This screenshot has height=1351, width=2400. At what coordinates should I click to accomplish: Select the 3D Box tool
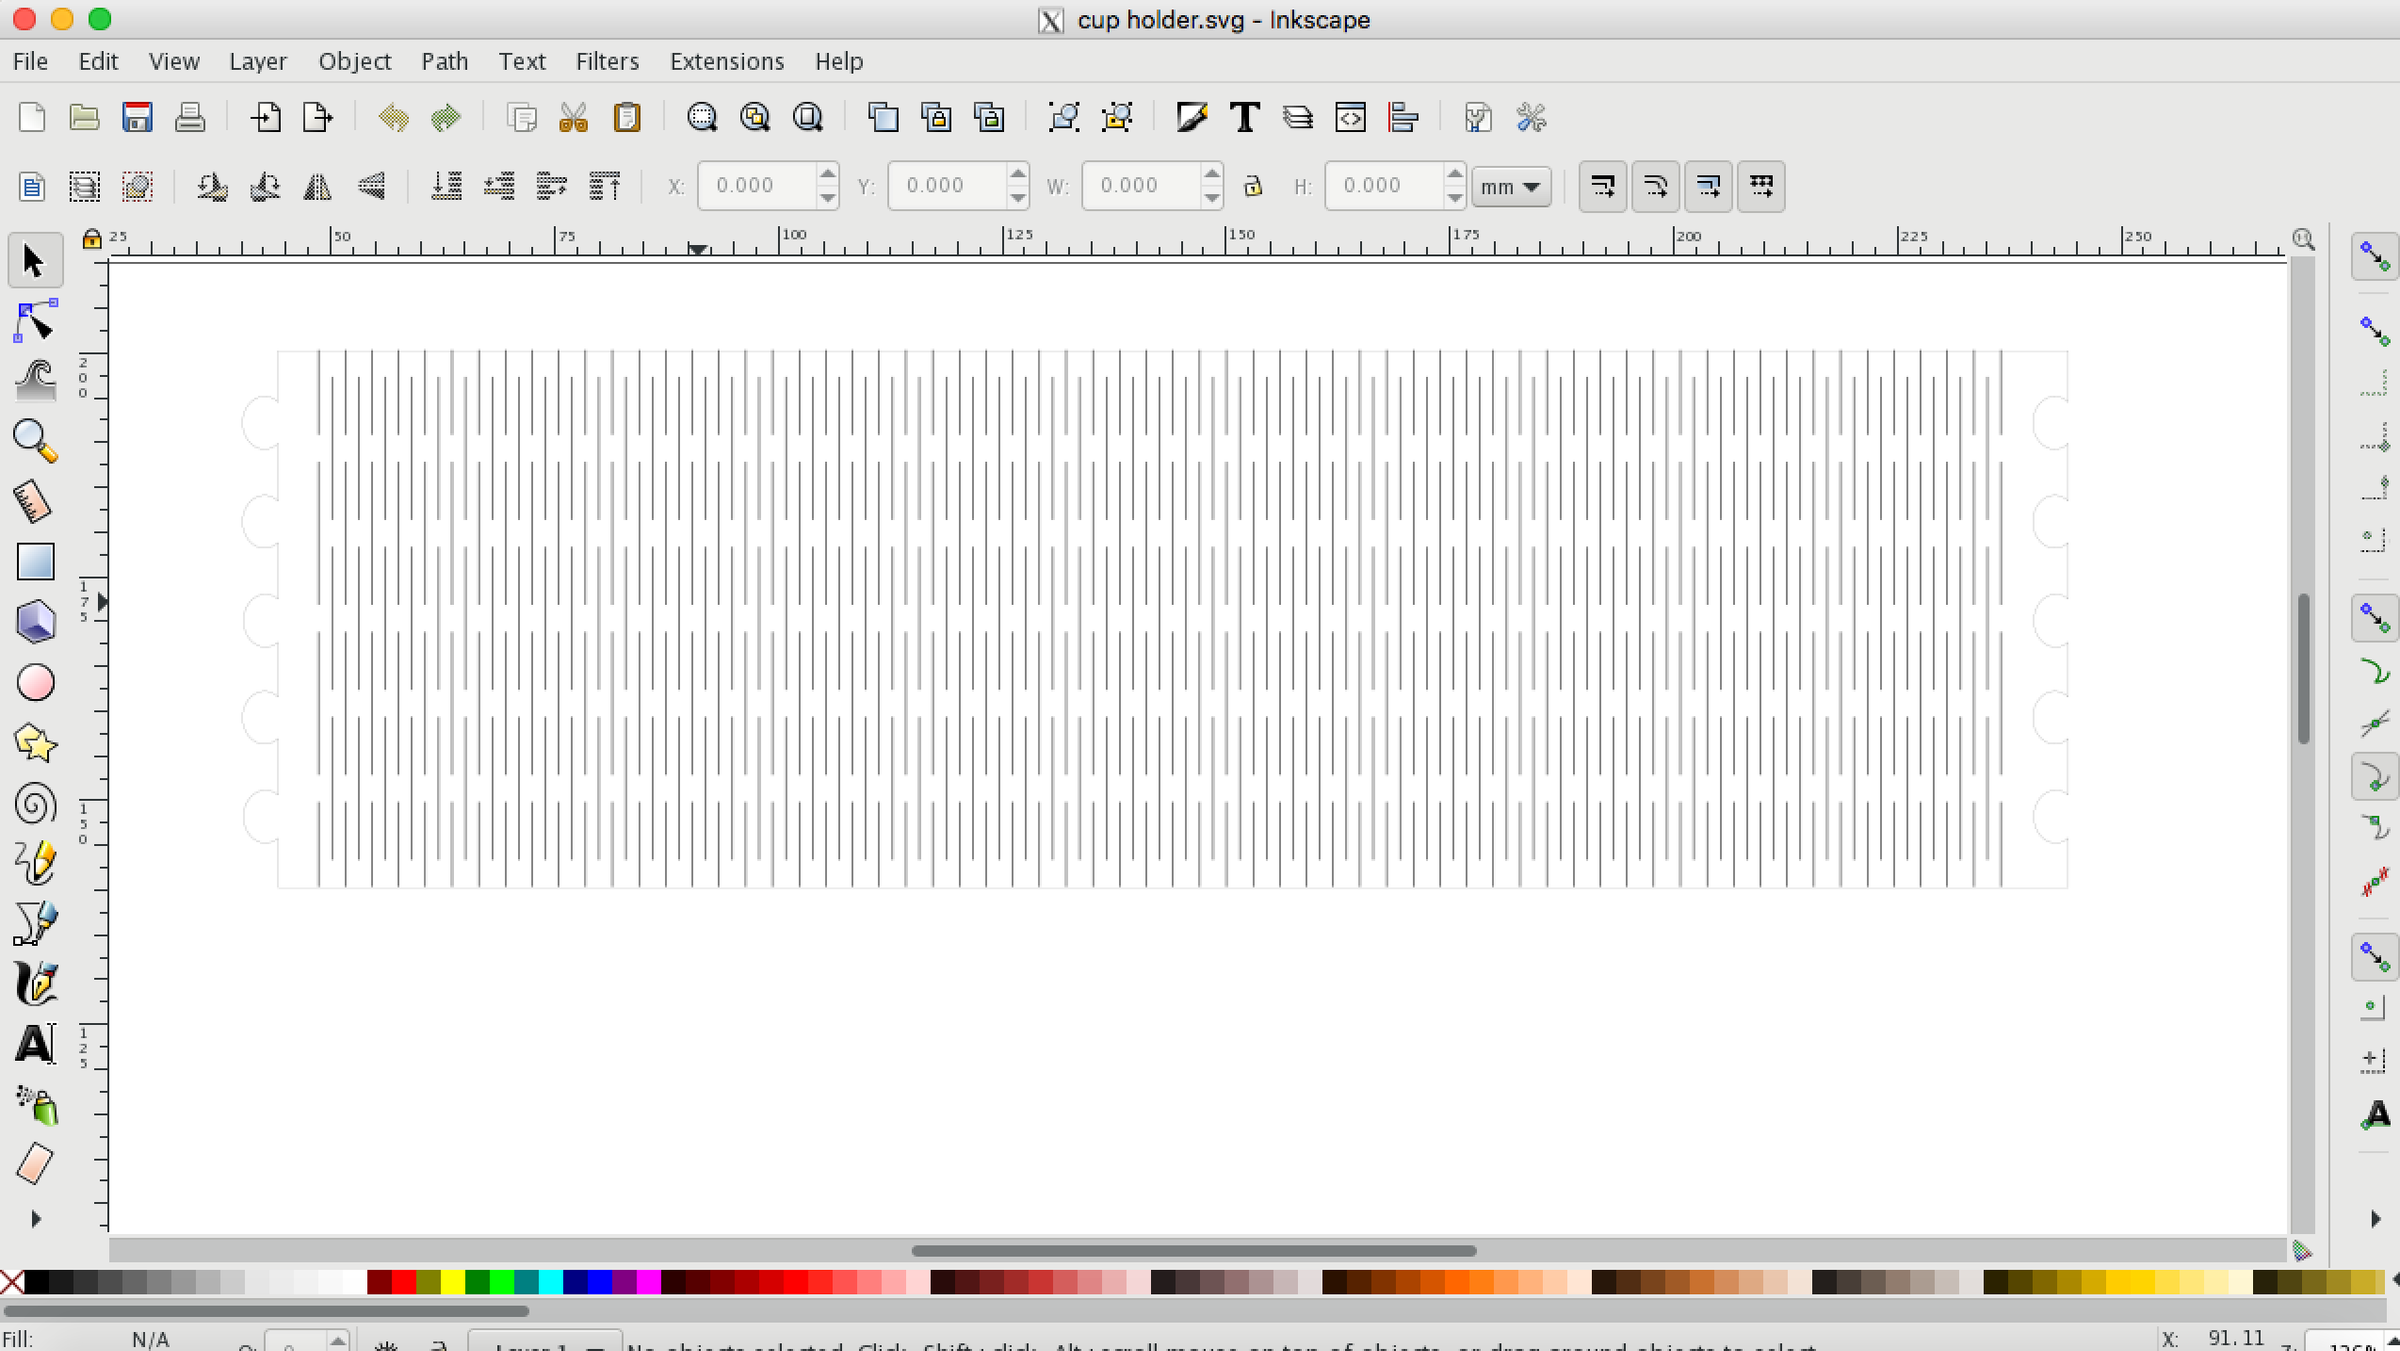34,621
